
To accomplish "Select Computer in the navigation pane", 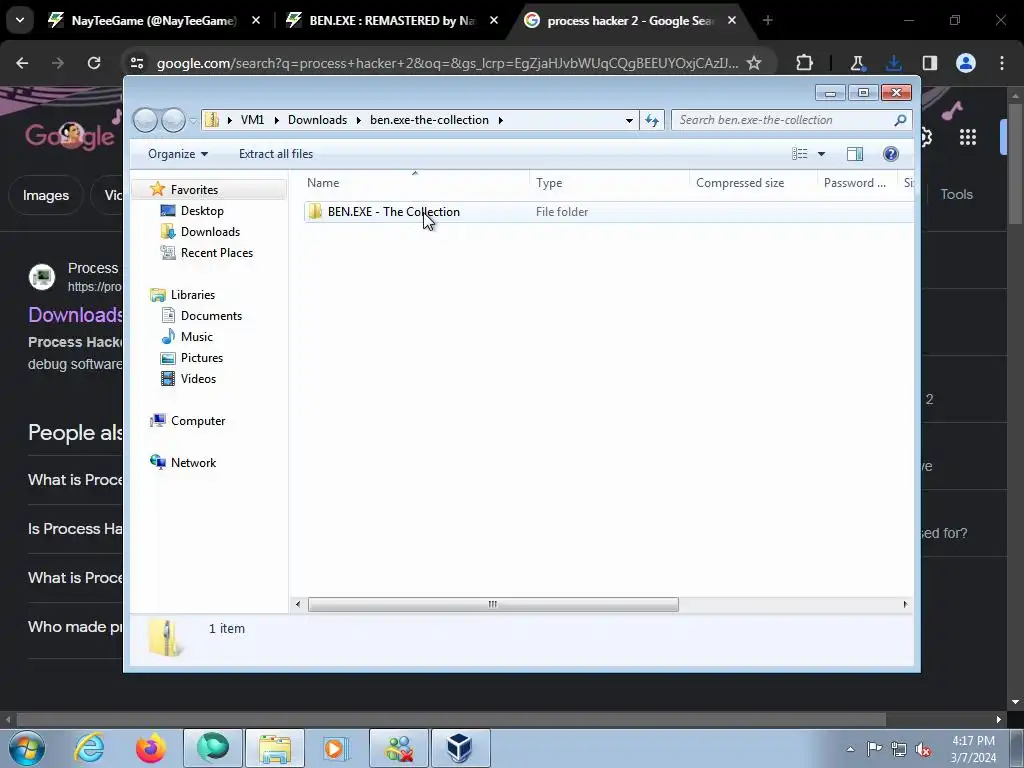I will pyautogui.click(x=198, y=421).
